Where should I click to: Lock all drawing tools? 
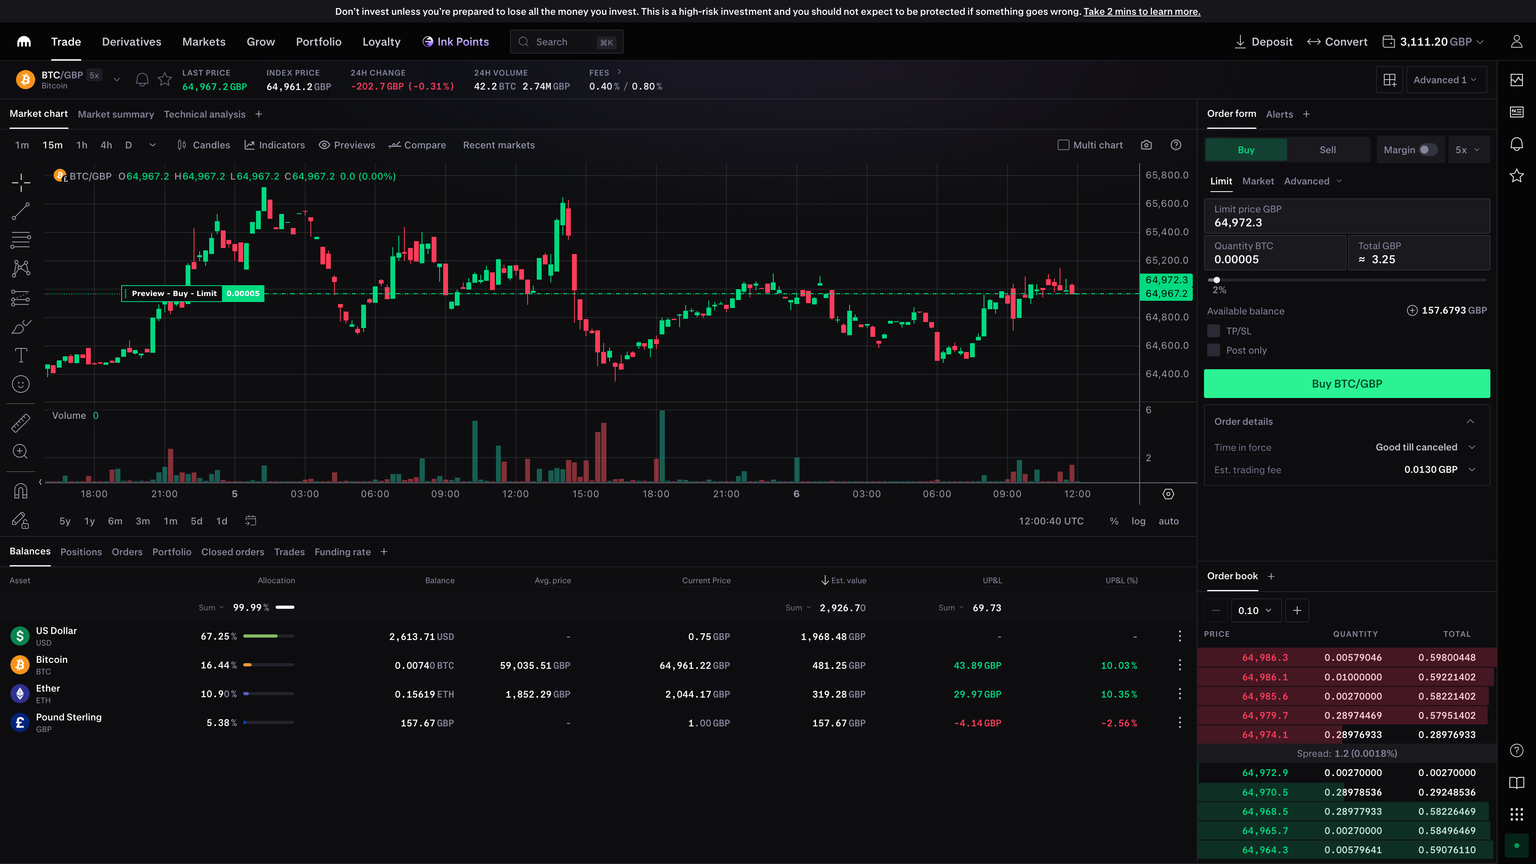click(x=20, y=520)
